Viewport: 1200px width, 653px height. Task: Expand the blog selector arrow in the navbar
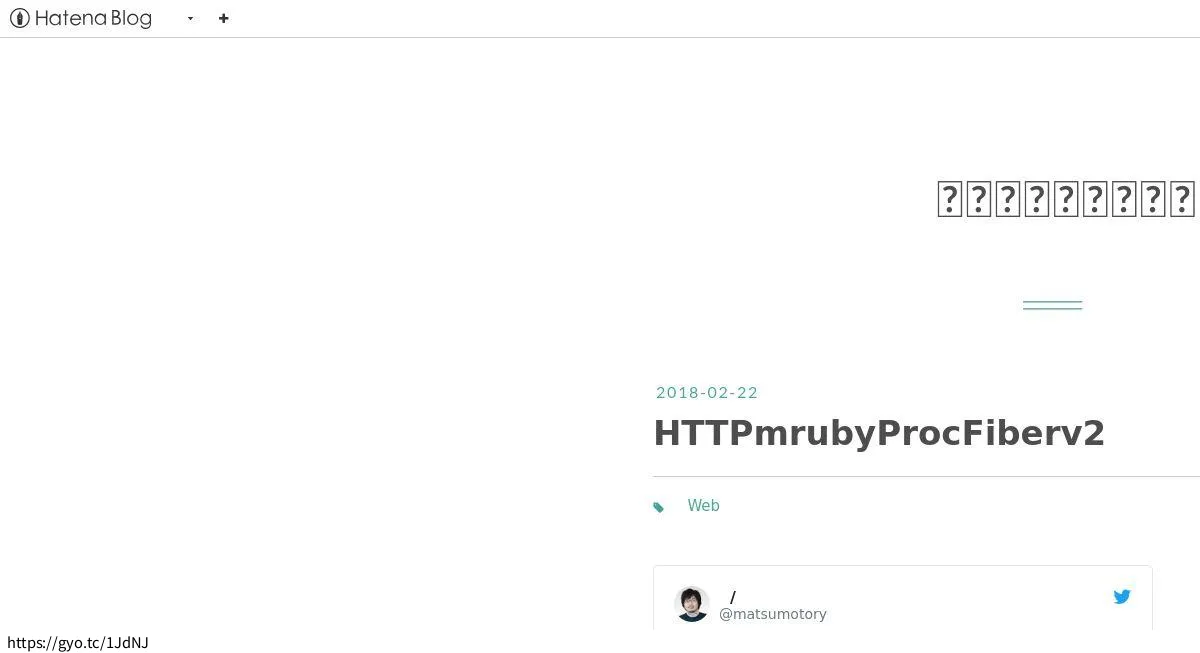click(190, 19)
